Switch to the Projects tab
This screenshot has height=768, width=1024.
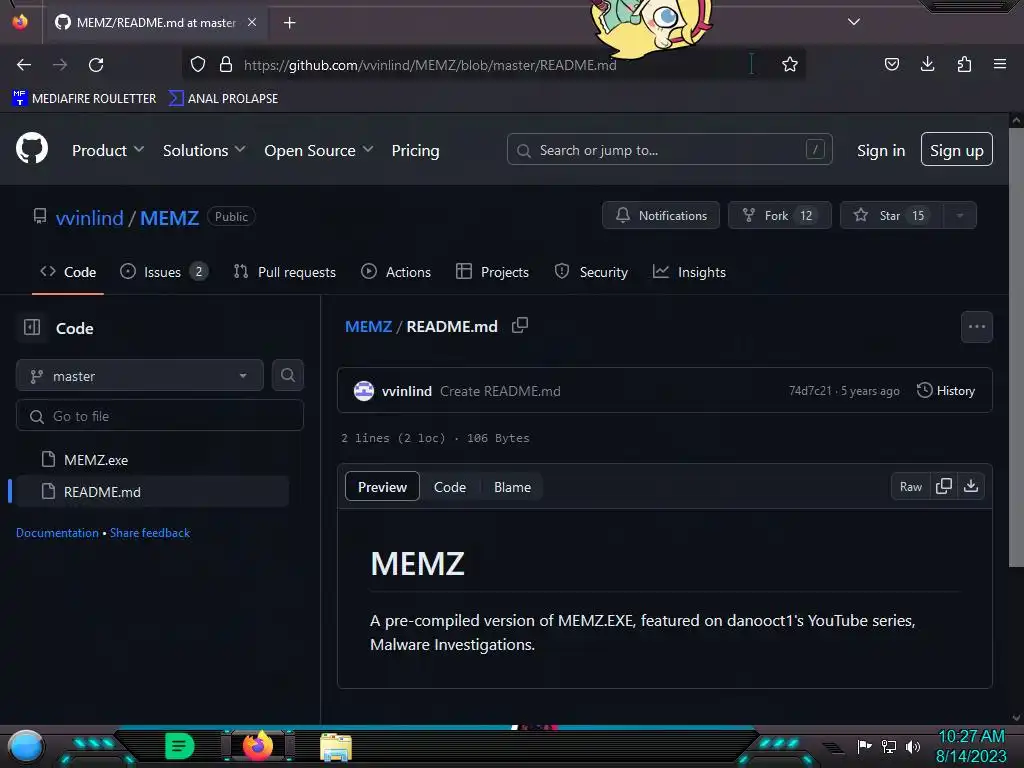[492, 272]
